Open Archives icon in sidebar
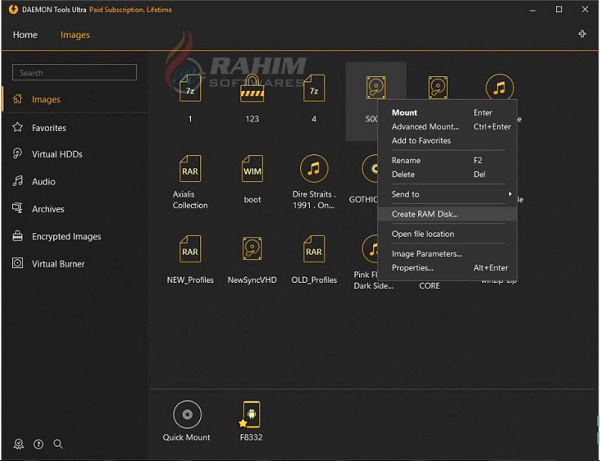 click(x=18, y=208)
